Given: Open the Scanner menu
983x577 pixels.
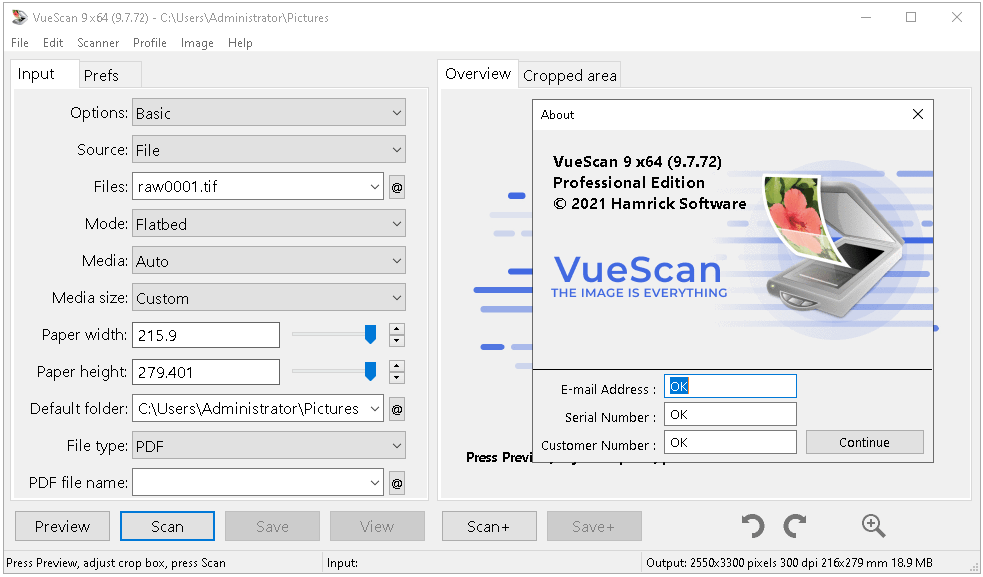Looking at the screenshot, I should (x=98, y=43).
